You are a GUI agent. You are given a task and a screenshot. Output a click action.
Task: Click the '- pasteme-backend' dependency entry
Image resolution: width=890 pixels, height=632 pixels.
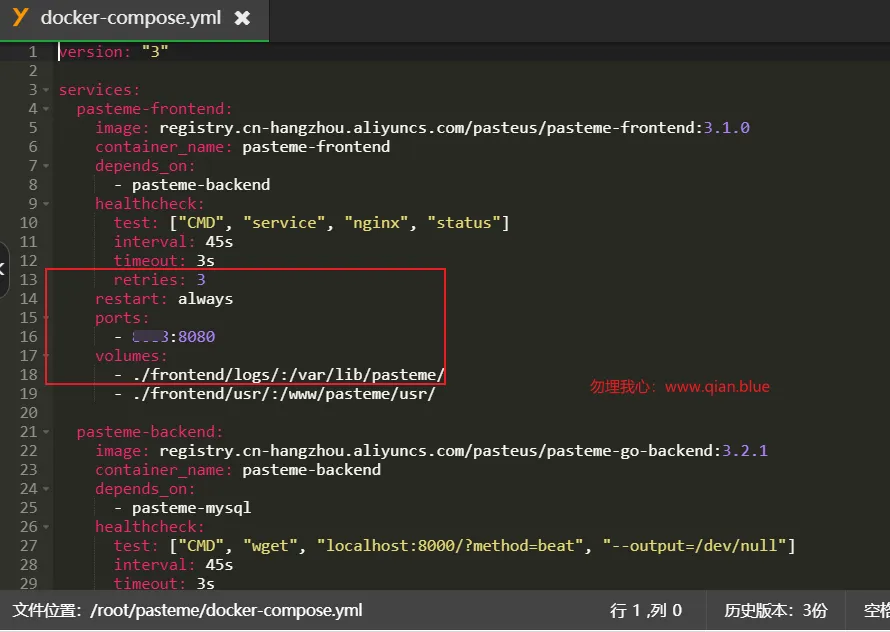[x=192, y=185]
